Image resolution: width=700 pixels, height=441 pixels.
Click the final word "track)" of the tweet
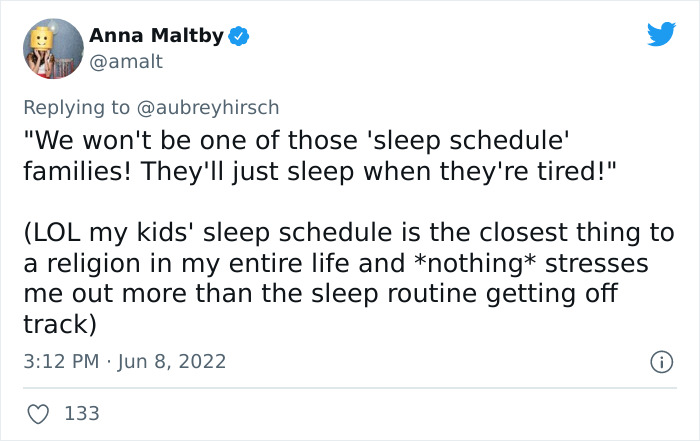[x=58, y=324]
